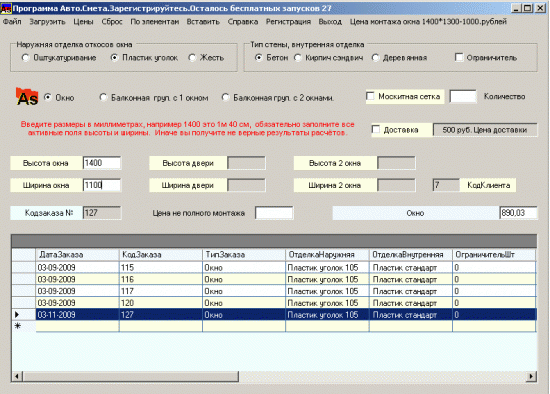Viewport: 550px width, 394px height.
Task: Click the Цена монтажа окна menu item
Action: [428, 22]
